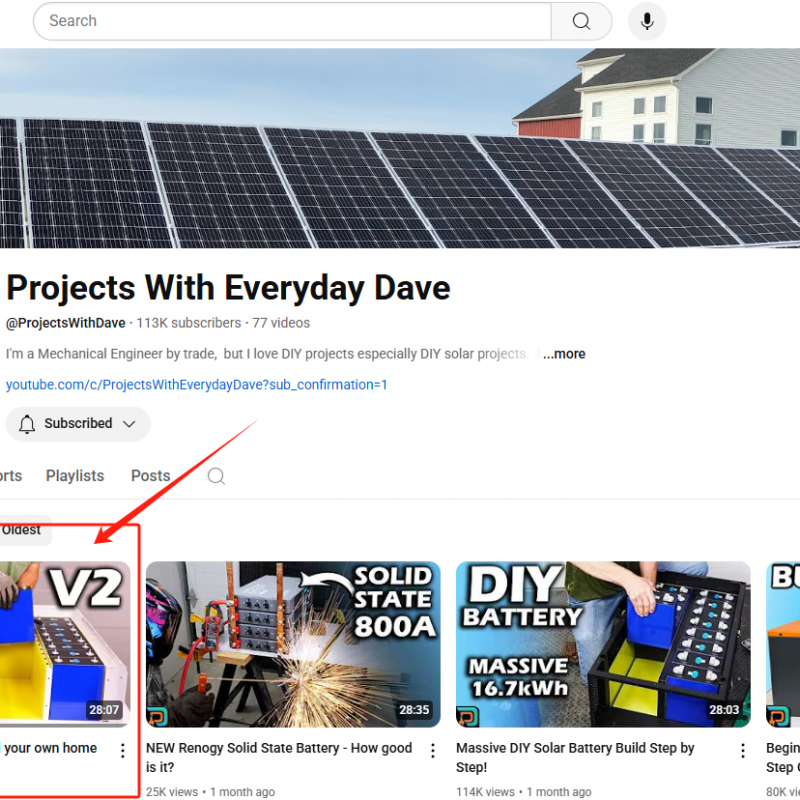Play the DIY Battery Massive 16.7kWh thumbnail
The image size is (800, 800).
(603, 644)
